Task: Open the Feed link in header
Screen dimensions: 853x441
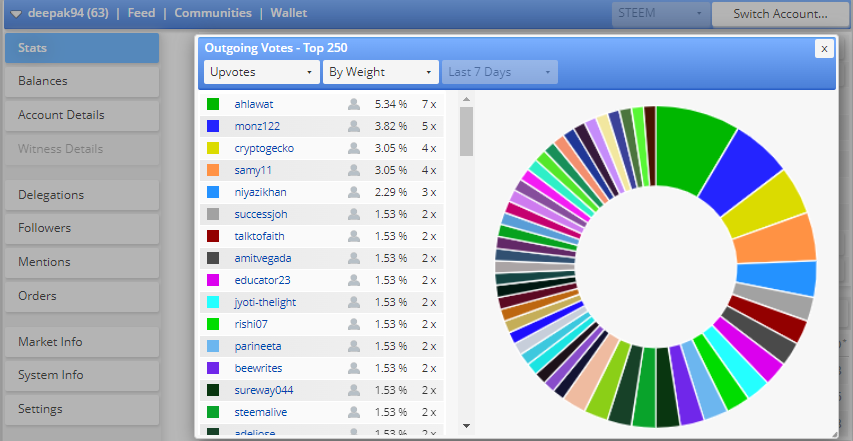Action: point(141,13)
